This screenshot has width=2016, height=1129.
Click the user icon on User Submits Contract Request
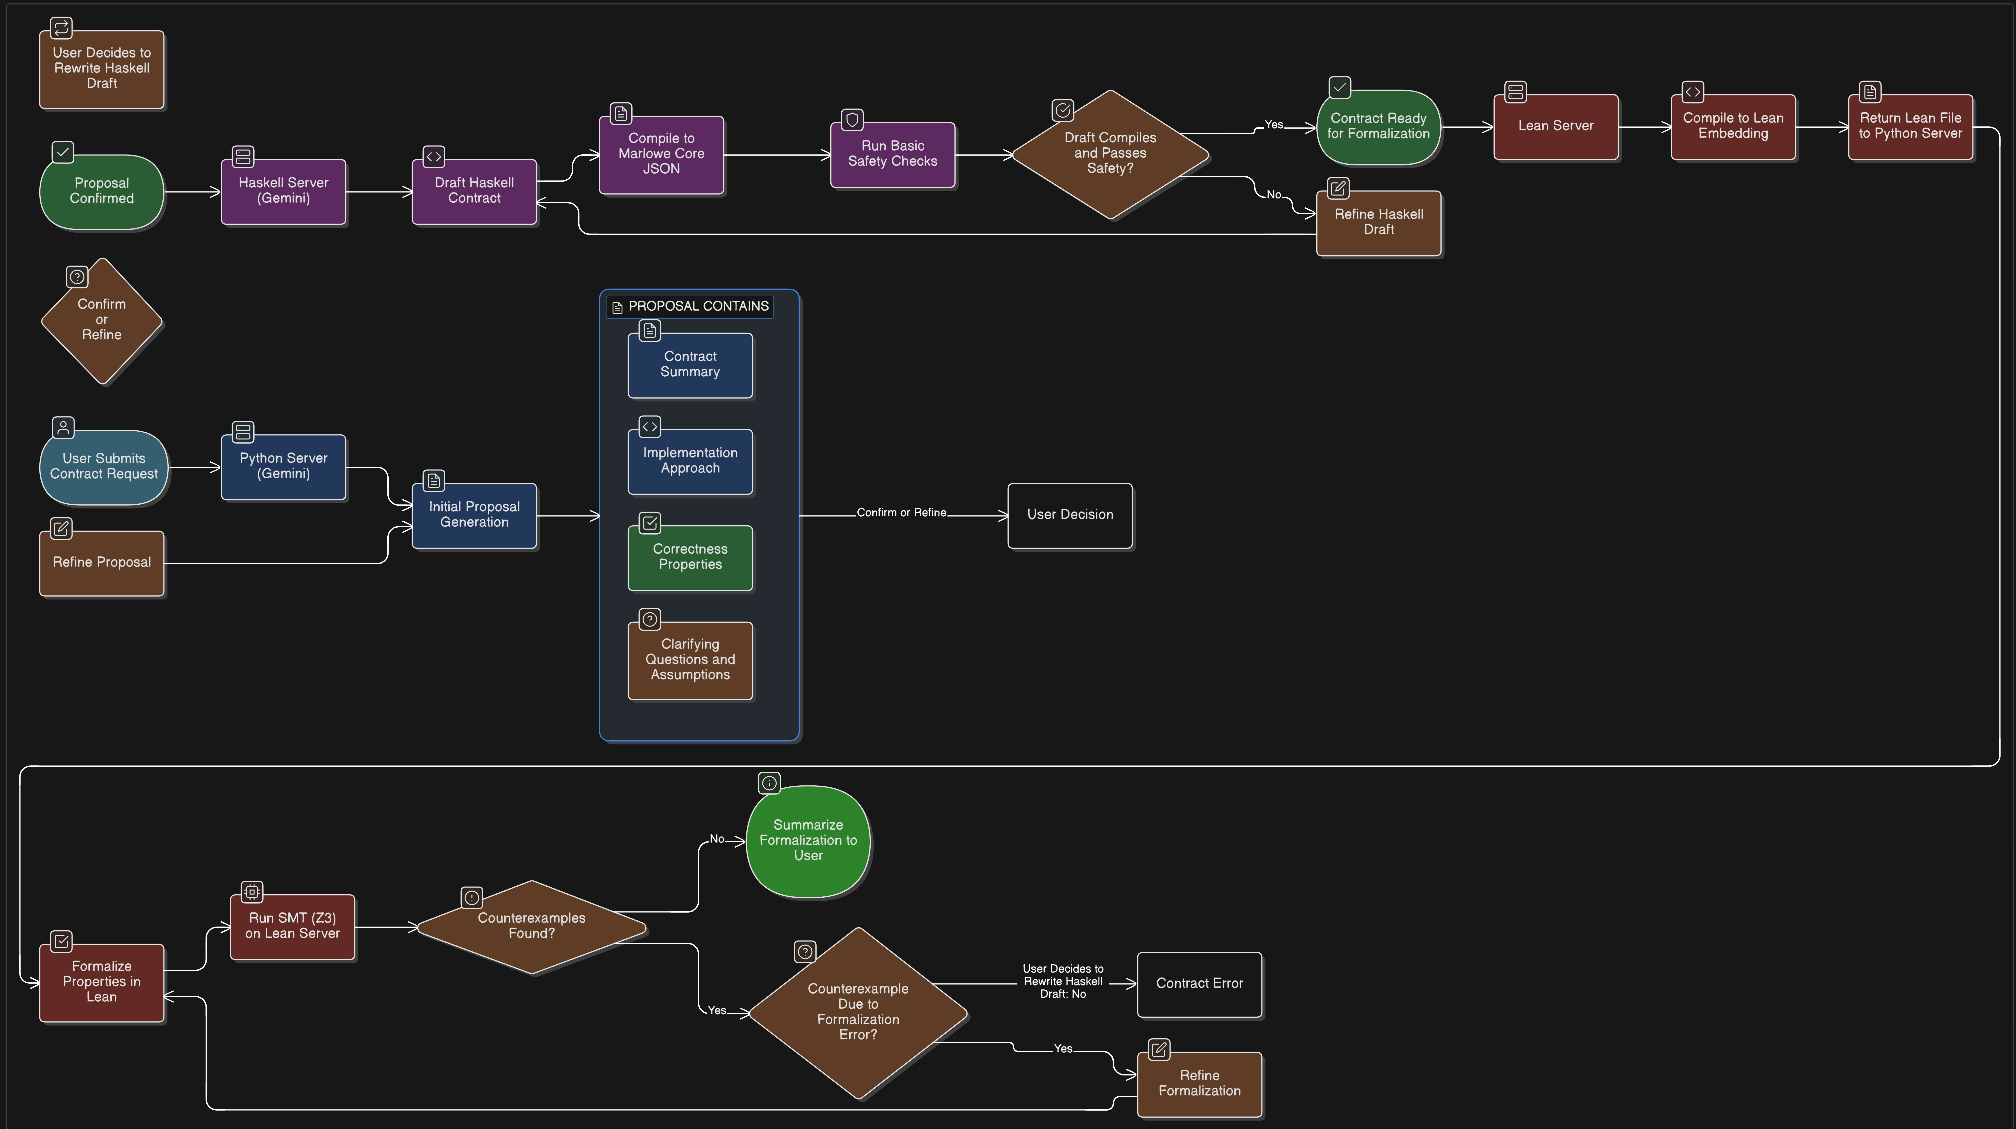point(63,428)
